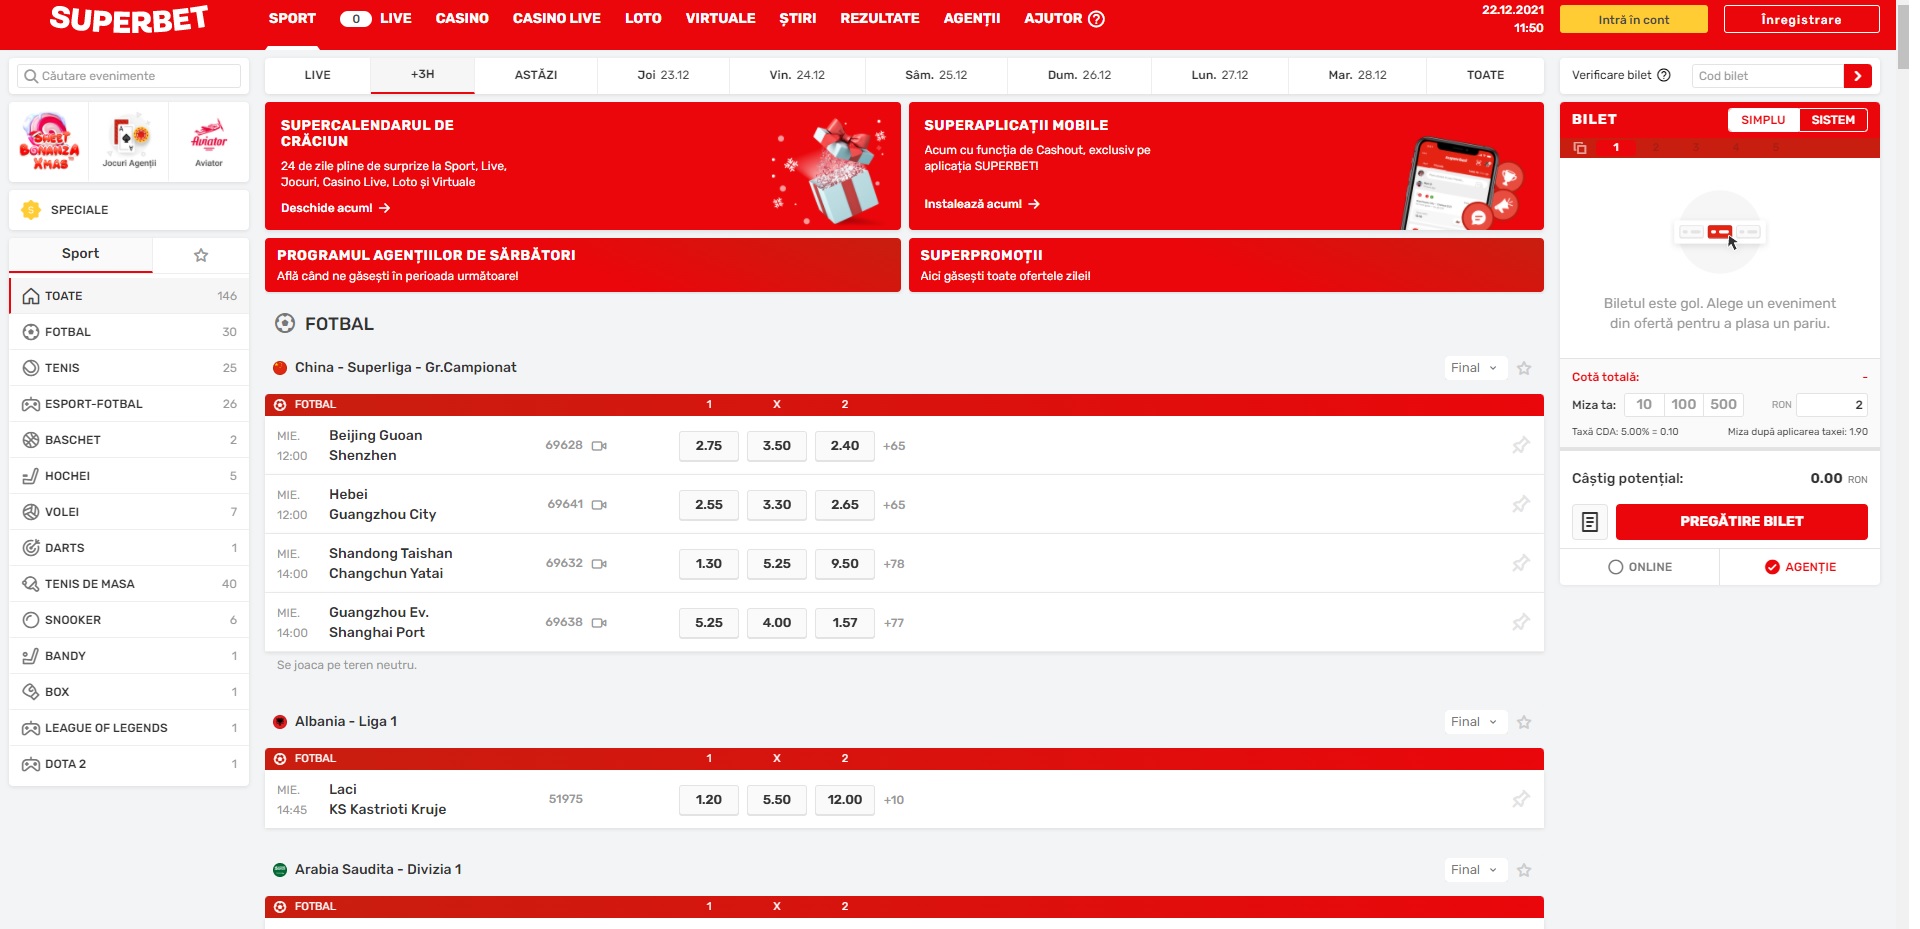Favorite the China Superliga league star
1920x929 pixels.
1524,368
